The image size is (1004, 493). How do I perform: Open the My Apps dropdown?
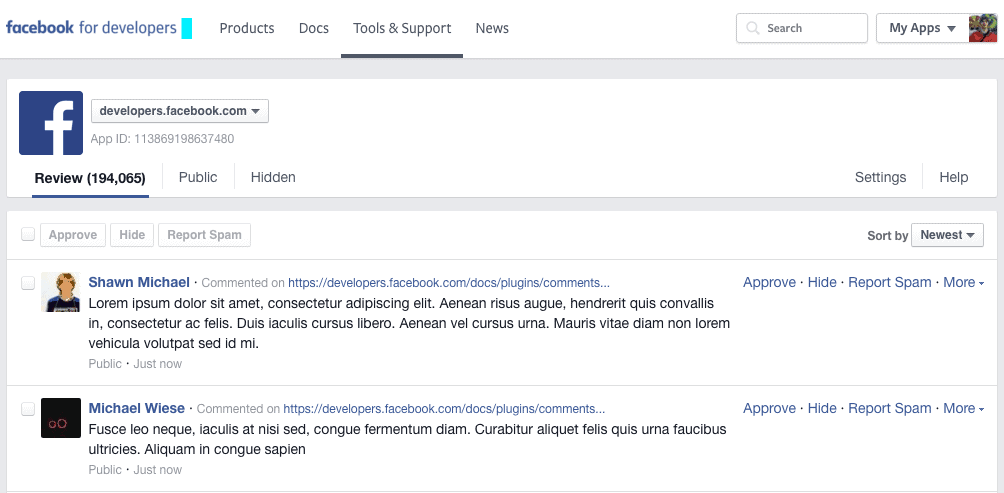point(921,28)
